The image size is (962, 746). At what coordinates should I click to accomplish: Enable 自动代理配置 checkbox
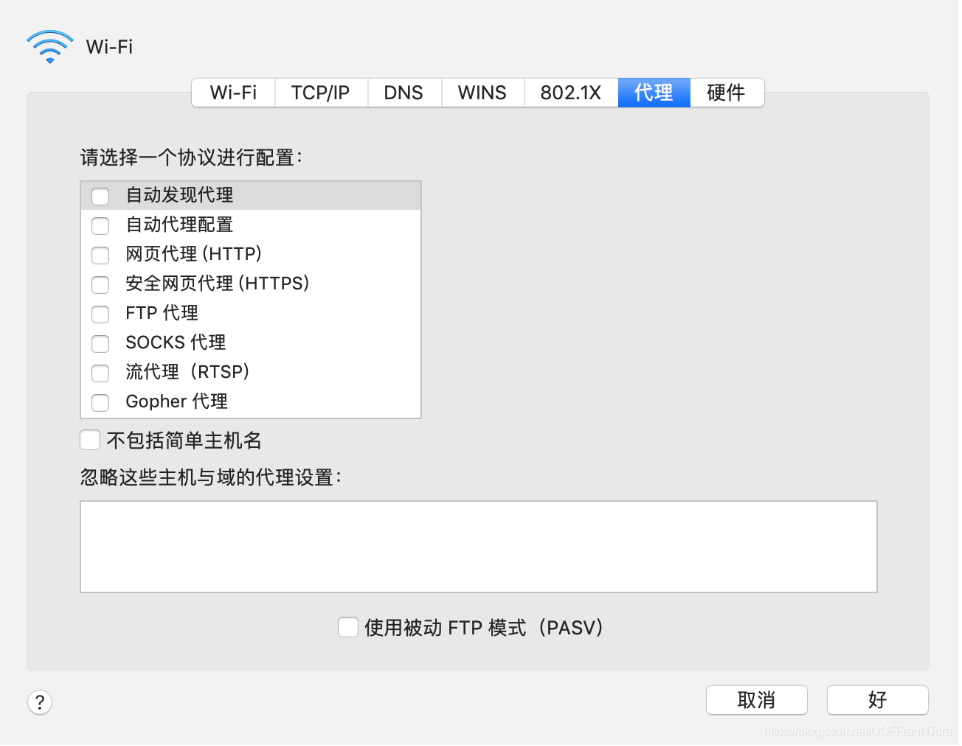(x=100, y=225)
